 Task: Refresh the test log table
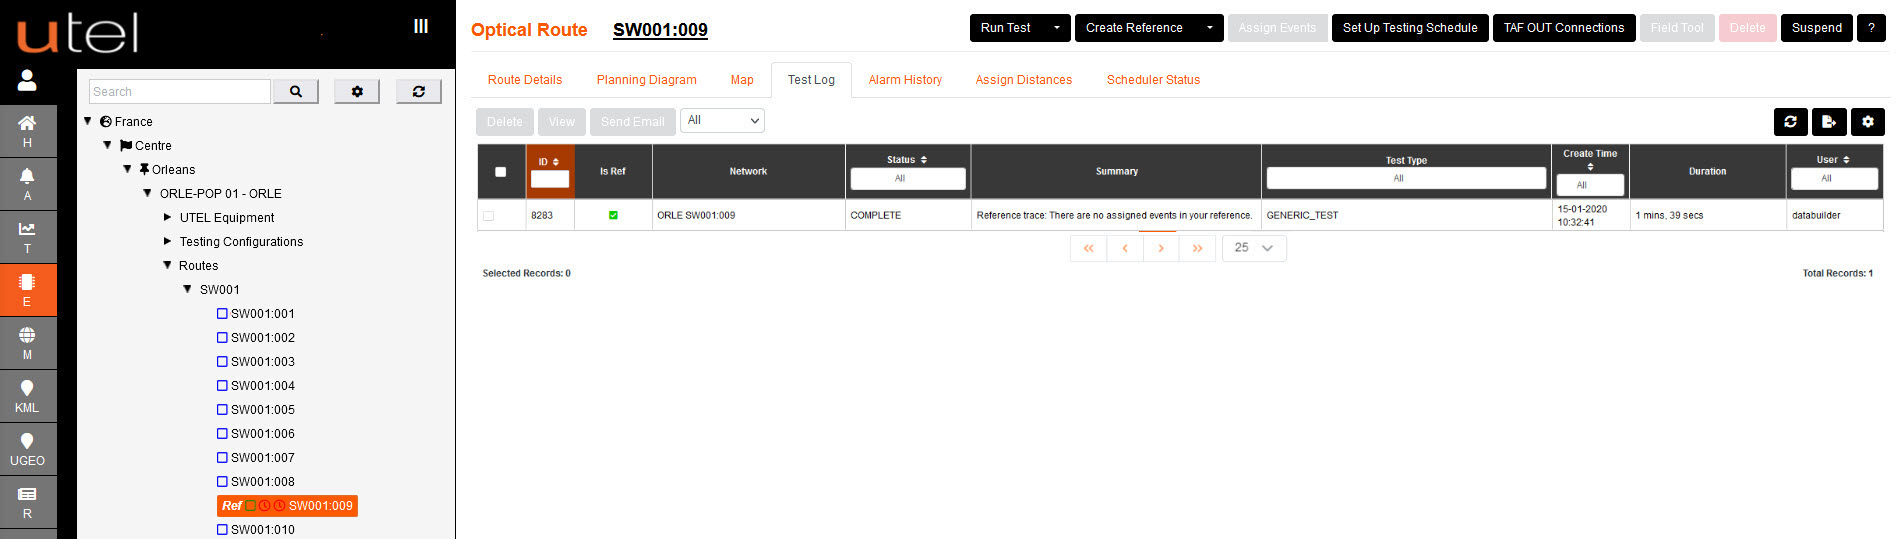tap(1790, 122)
